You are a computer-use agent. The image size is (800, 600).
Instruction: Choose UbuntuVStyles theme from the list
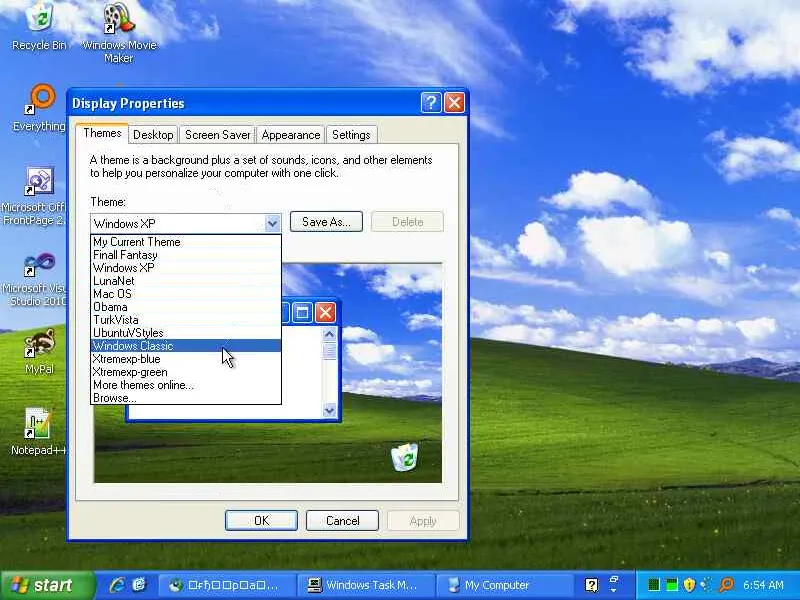[x=186, y=333]
